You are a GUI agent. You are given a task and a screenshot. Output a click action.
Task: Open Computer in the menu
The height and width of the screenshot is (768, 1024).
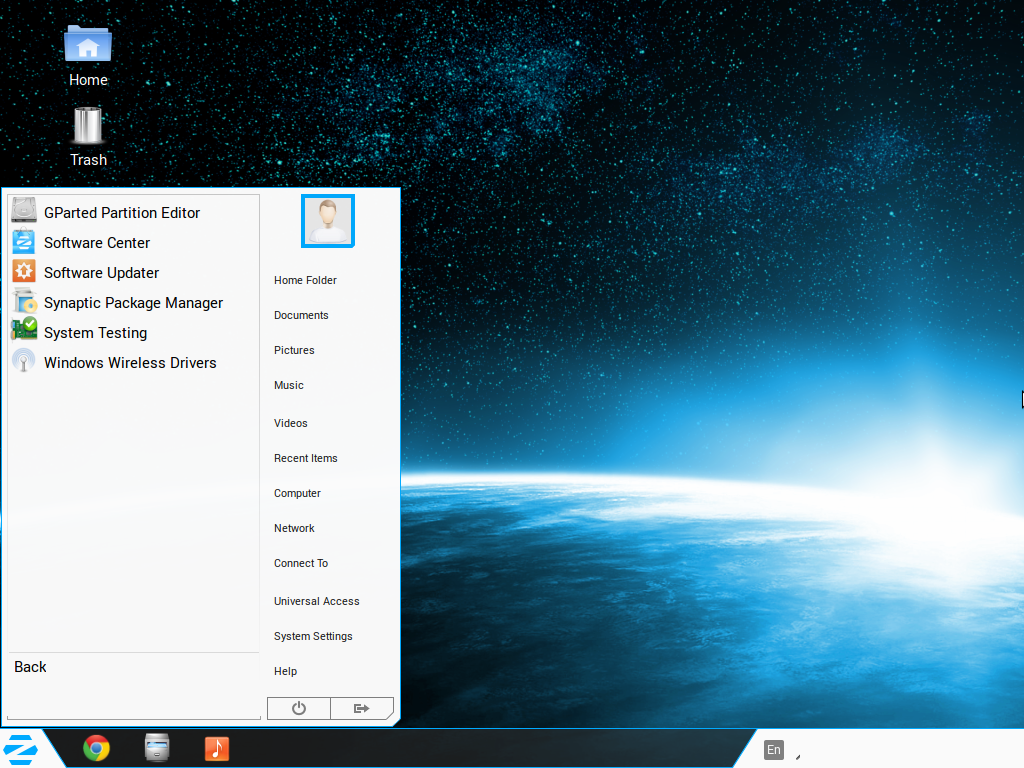pos(297,494)
